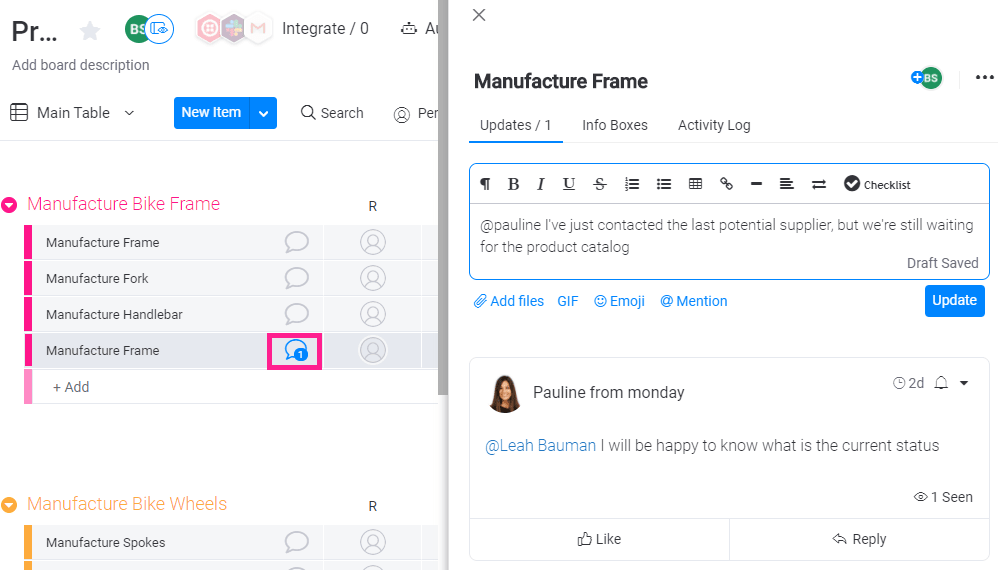Change text direction

coord(819,184)
